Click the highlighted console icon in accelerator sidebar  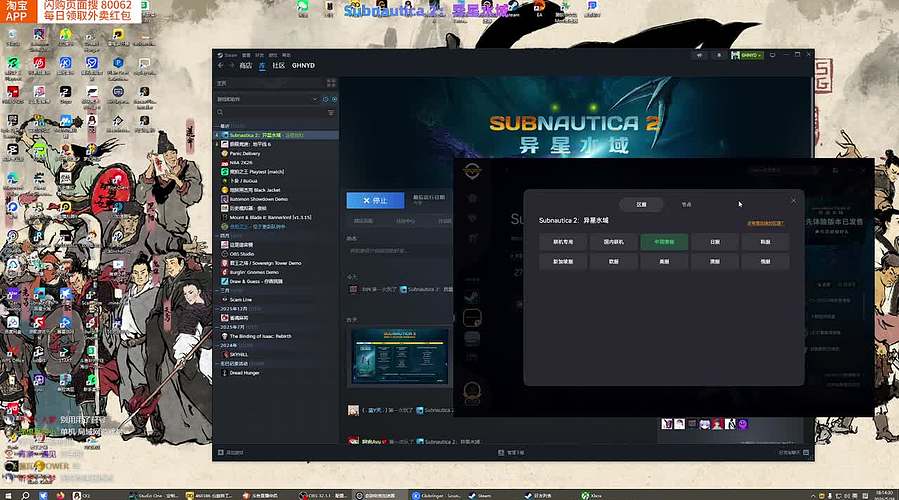[472, 317]
